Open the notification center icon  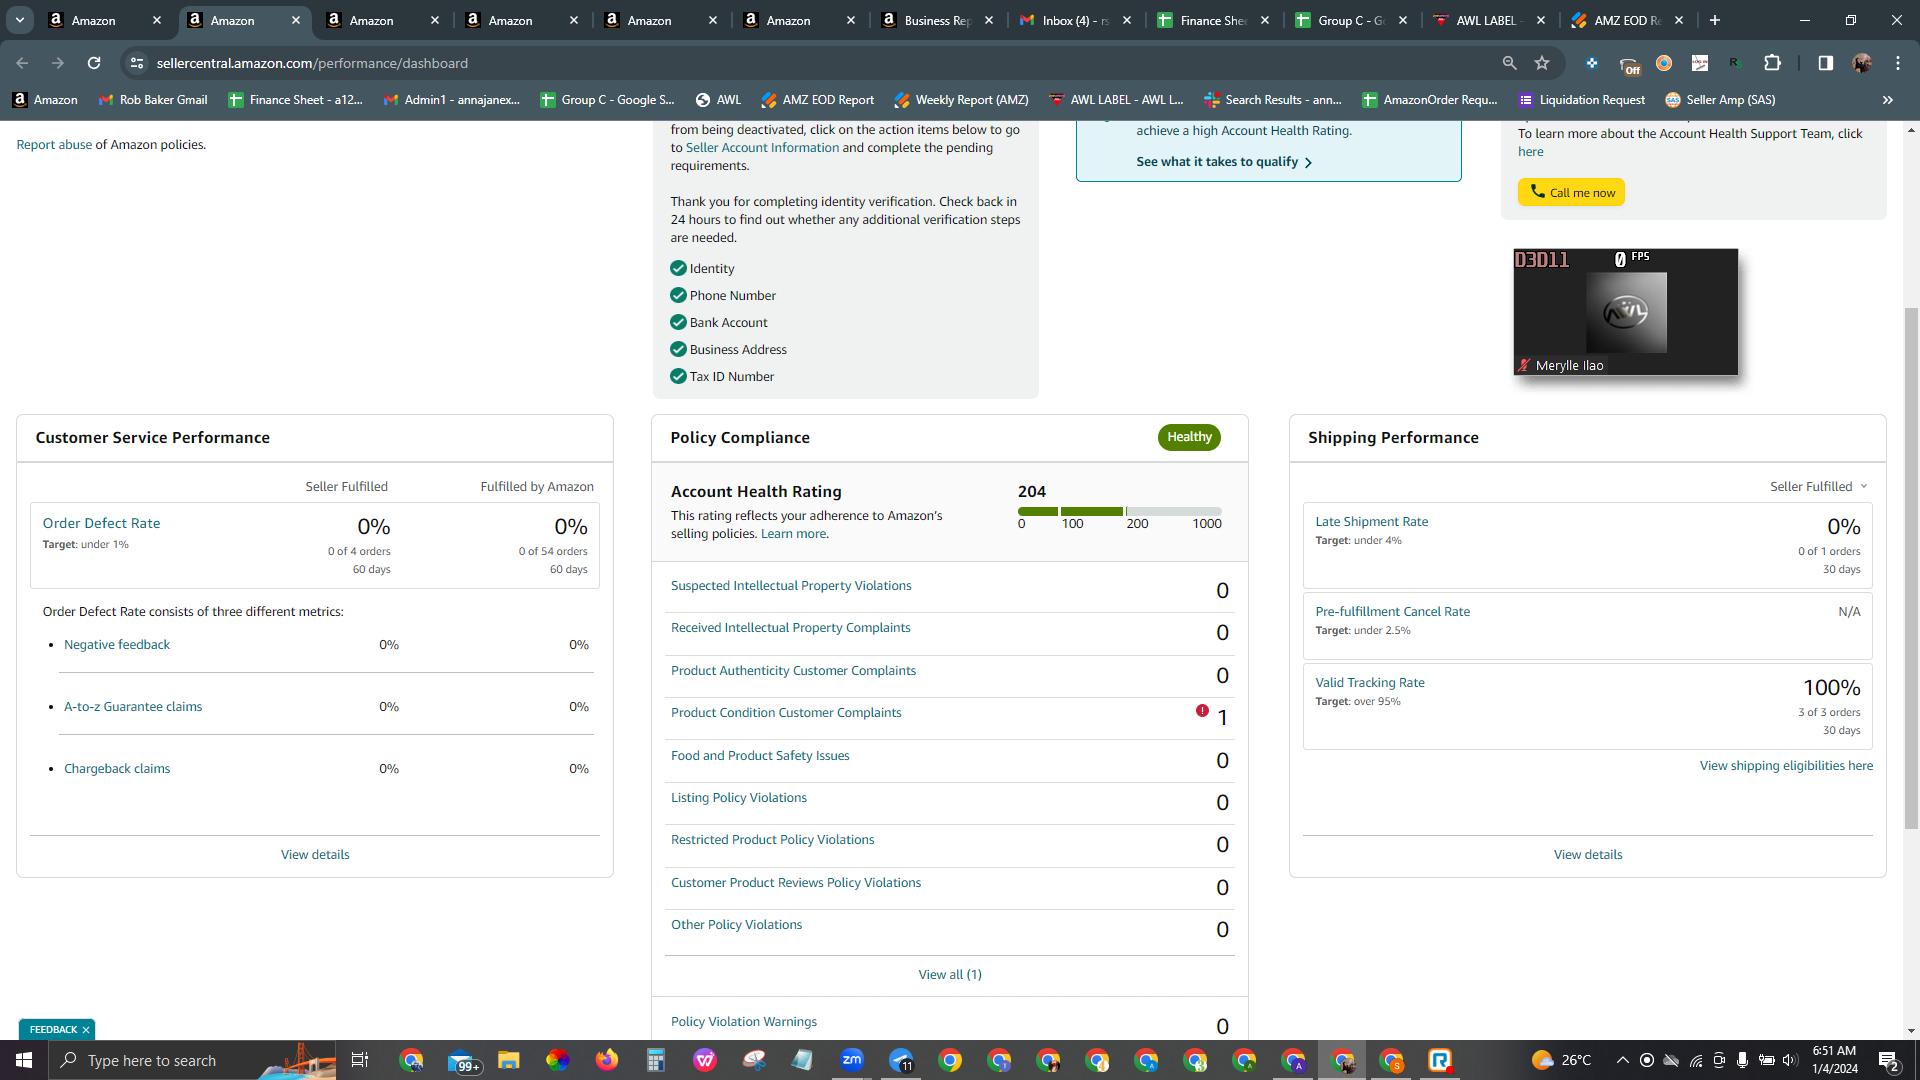1889,1061
